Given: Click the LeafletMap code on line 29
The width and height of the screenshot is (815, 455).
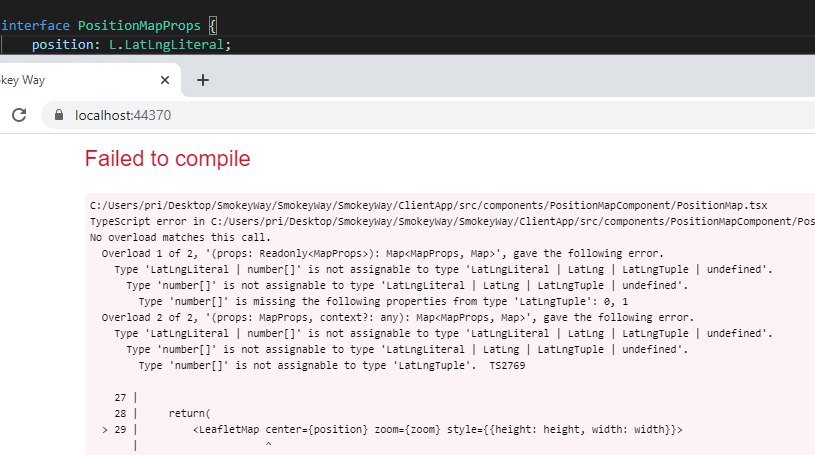Looking at the screenshot, I should click(x=437, y=430).
